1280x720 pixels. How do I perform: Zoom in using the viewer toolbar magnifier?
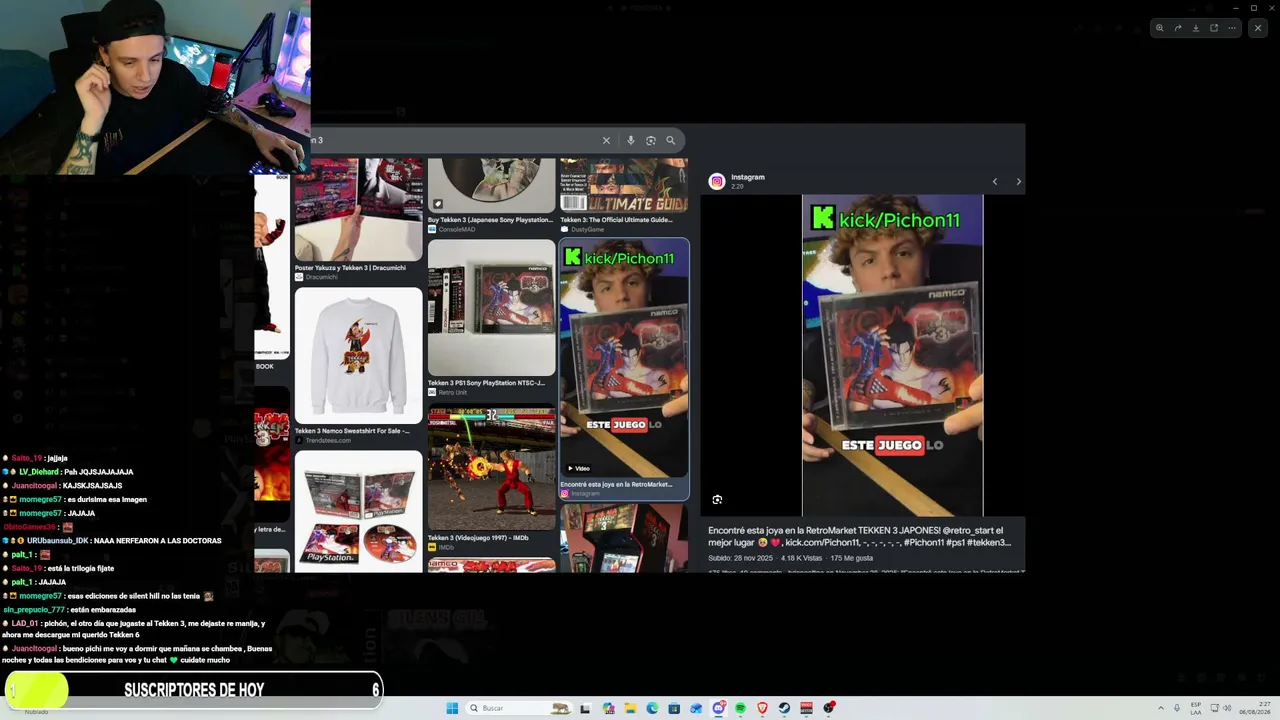(x=1159, y=28)
